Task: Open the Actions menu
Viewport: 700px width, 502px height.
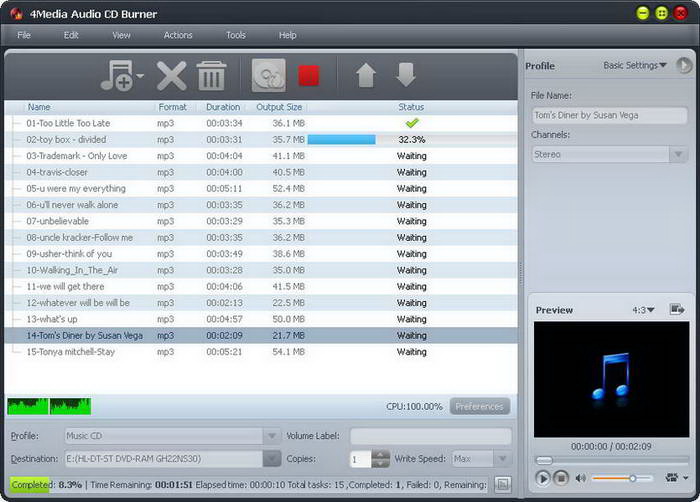Action: point(178,35)
